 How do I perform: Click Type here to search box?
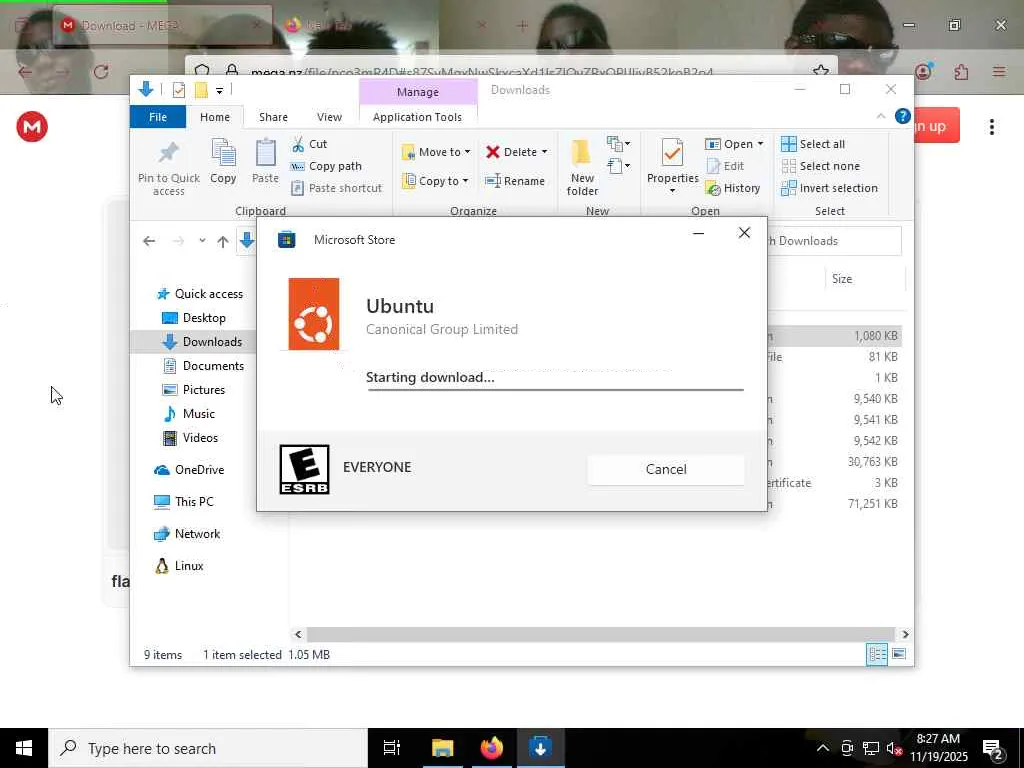point(208,748)
